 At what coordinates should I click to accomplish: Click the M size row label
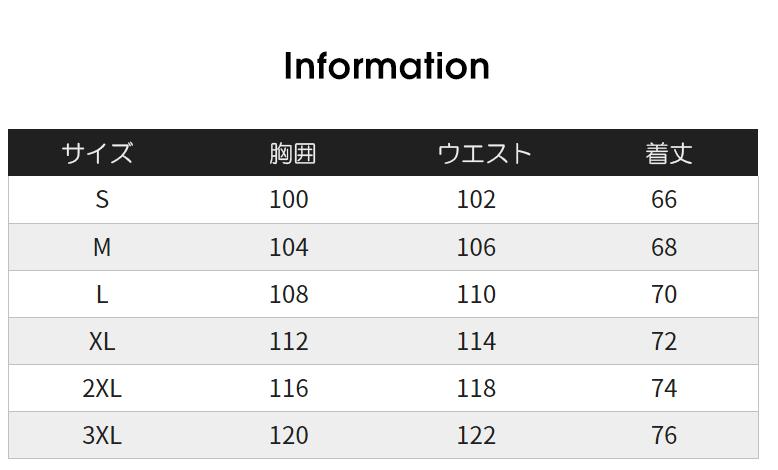pyautogui.click(x=102, y=247)
